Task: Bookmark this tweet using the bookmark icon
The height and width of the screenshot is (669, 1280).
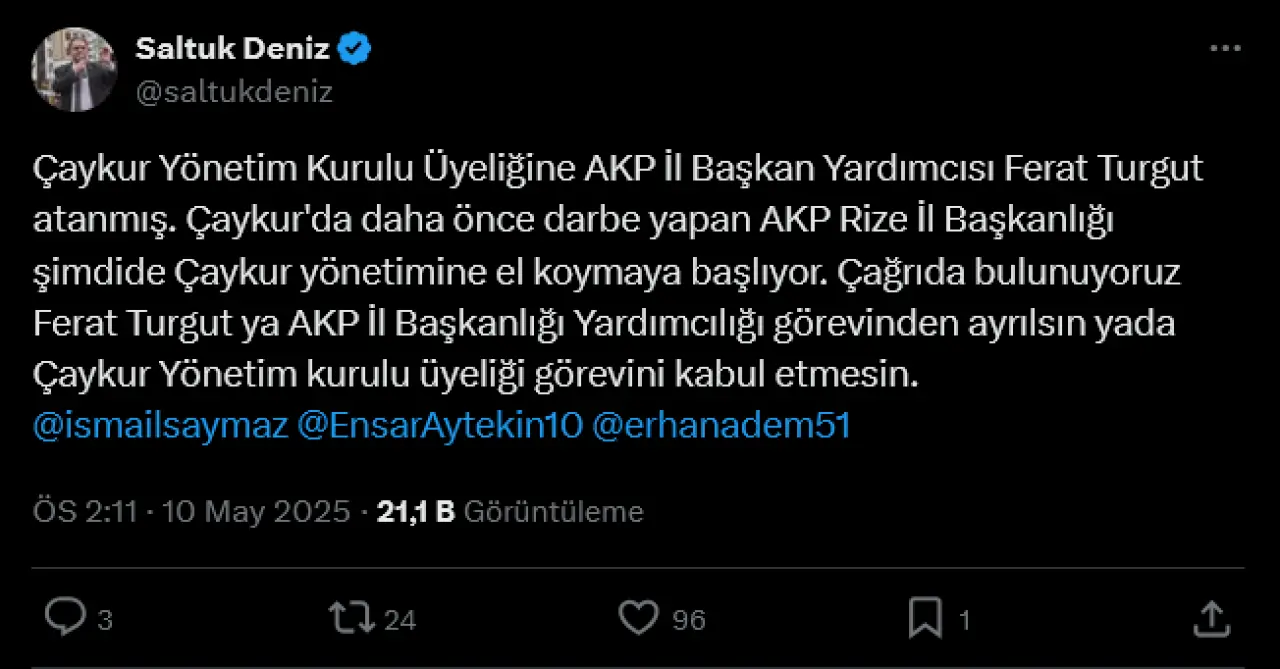Action: tap(925, 618)
